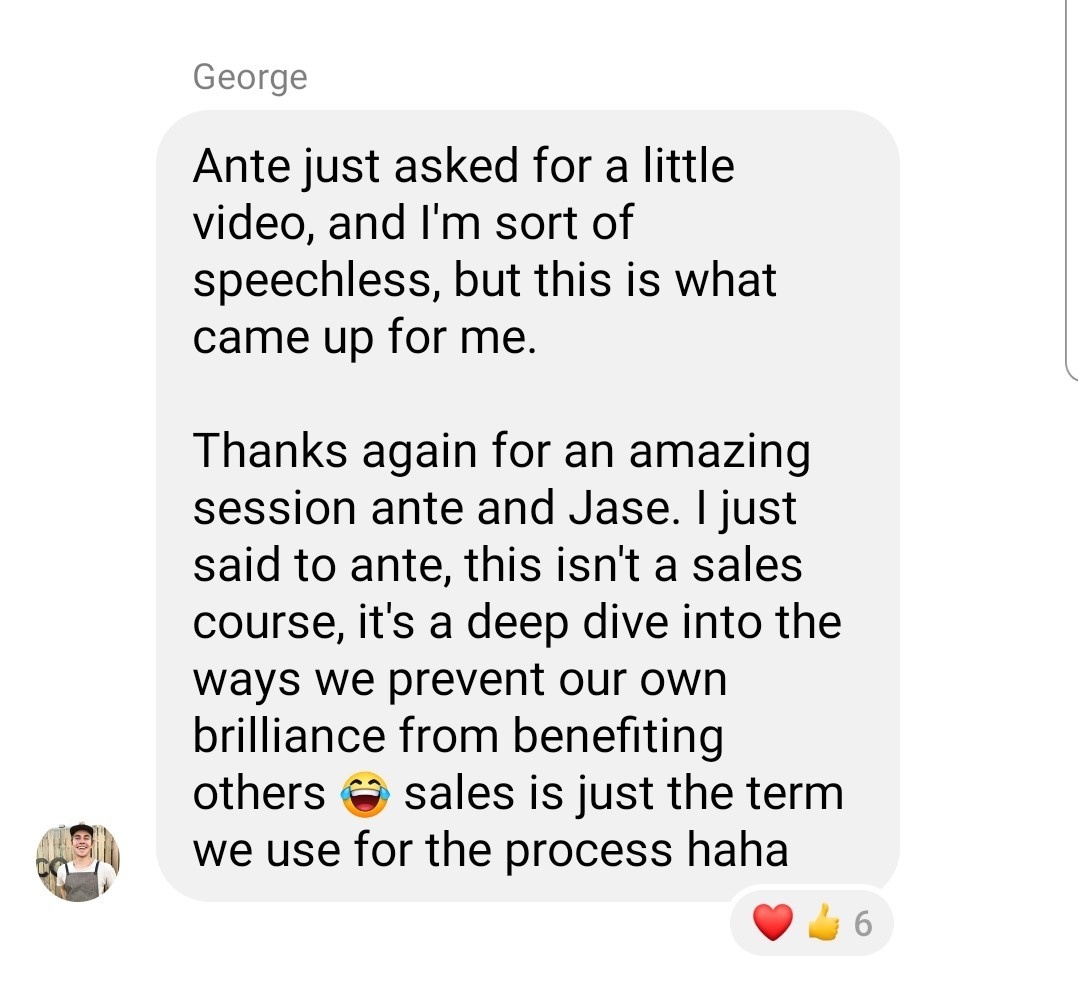
Task: Click the line 'Thanks again for an amazing'
Action: [501, 452]
